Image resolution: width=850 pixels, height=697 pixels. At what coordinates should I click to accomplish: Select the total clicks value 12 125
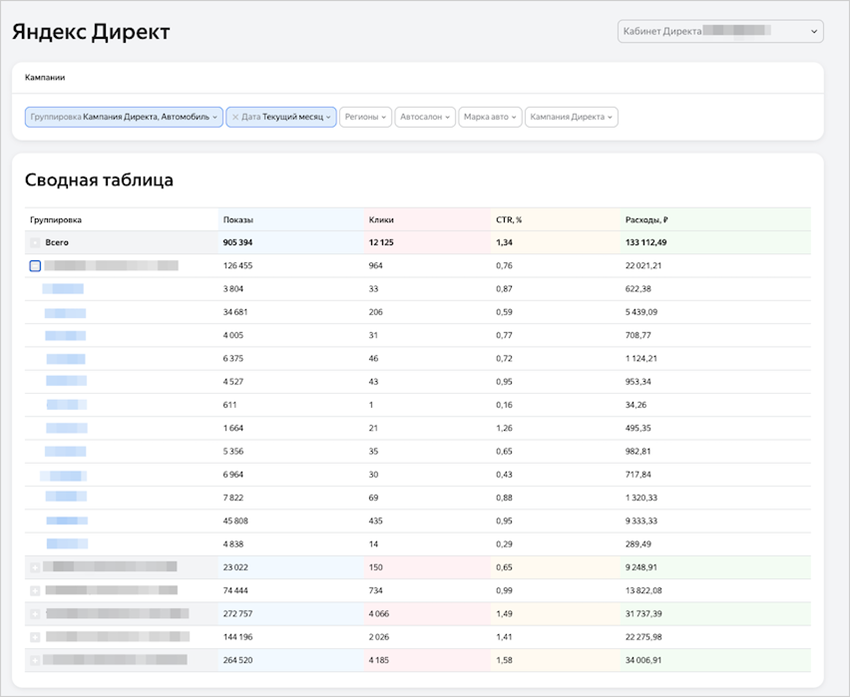pos(381,243)
